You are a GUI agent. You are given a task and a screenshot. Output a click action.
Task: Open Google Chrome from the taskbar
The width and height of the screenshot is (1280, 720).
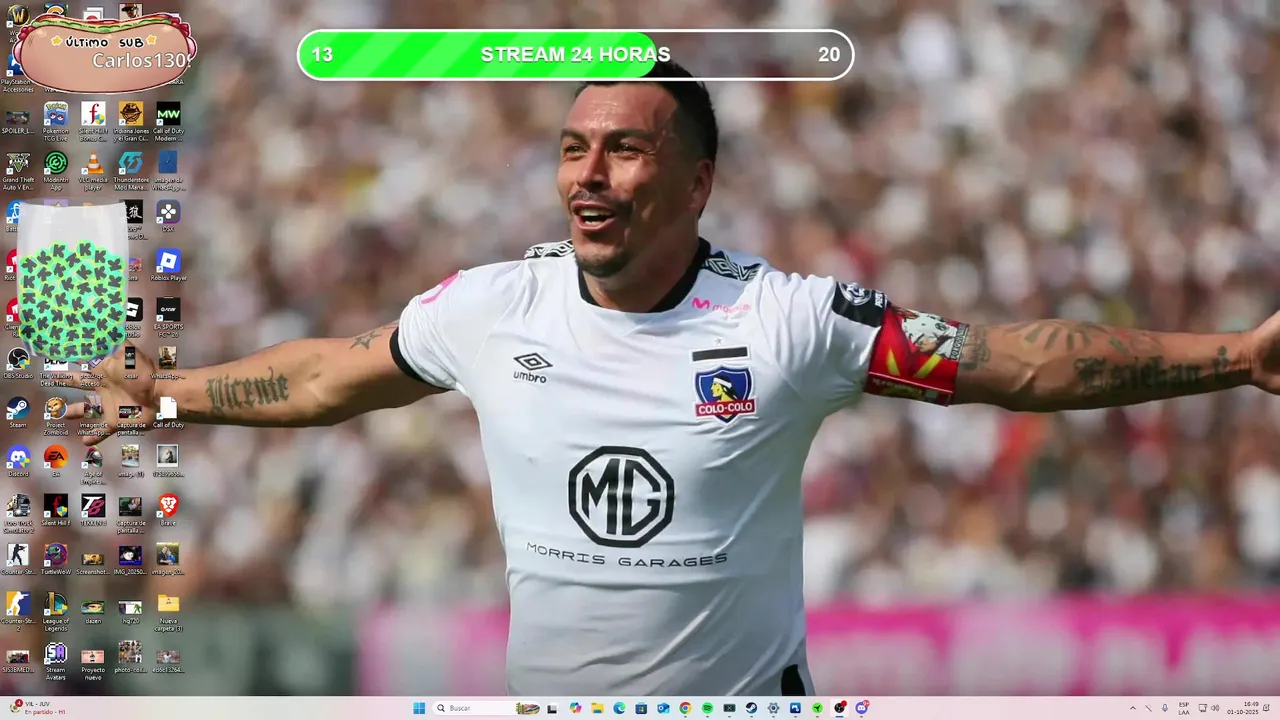[685, 708]
